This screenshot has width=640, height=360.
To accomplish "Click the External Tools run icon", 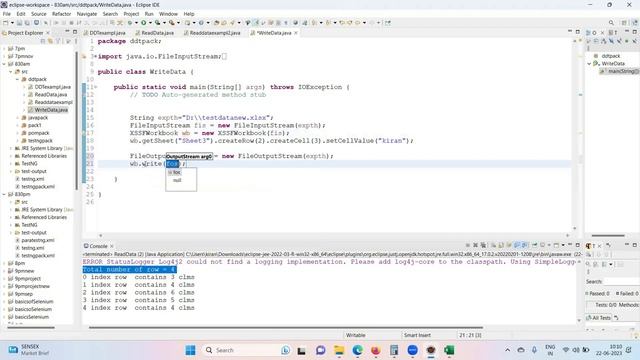I will (171, 23).
